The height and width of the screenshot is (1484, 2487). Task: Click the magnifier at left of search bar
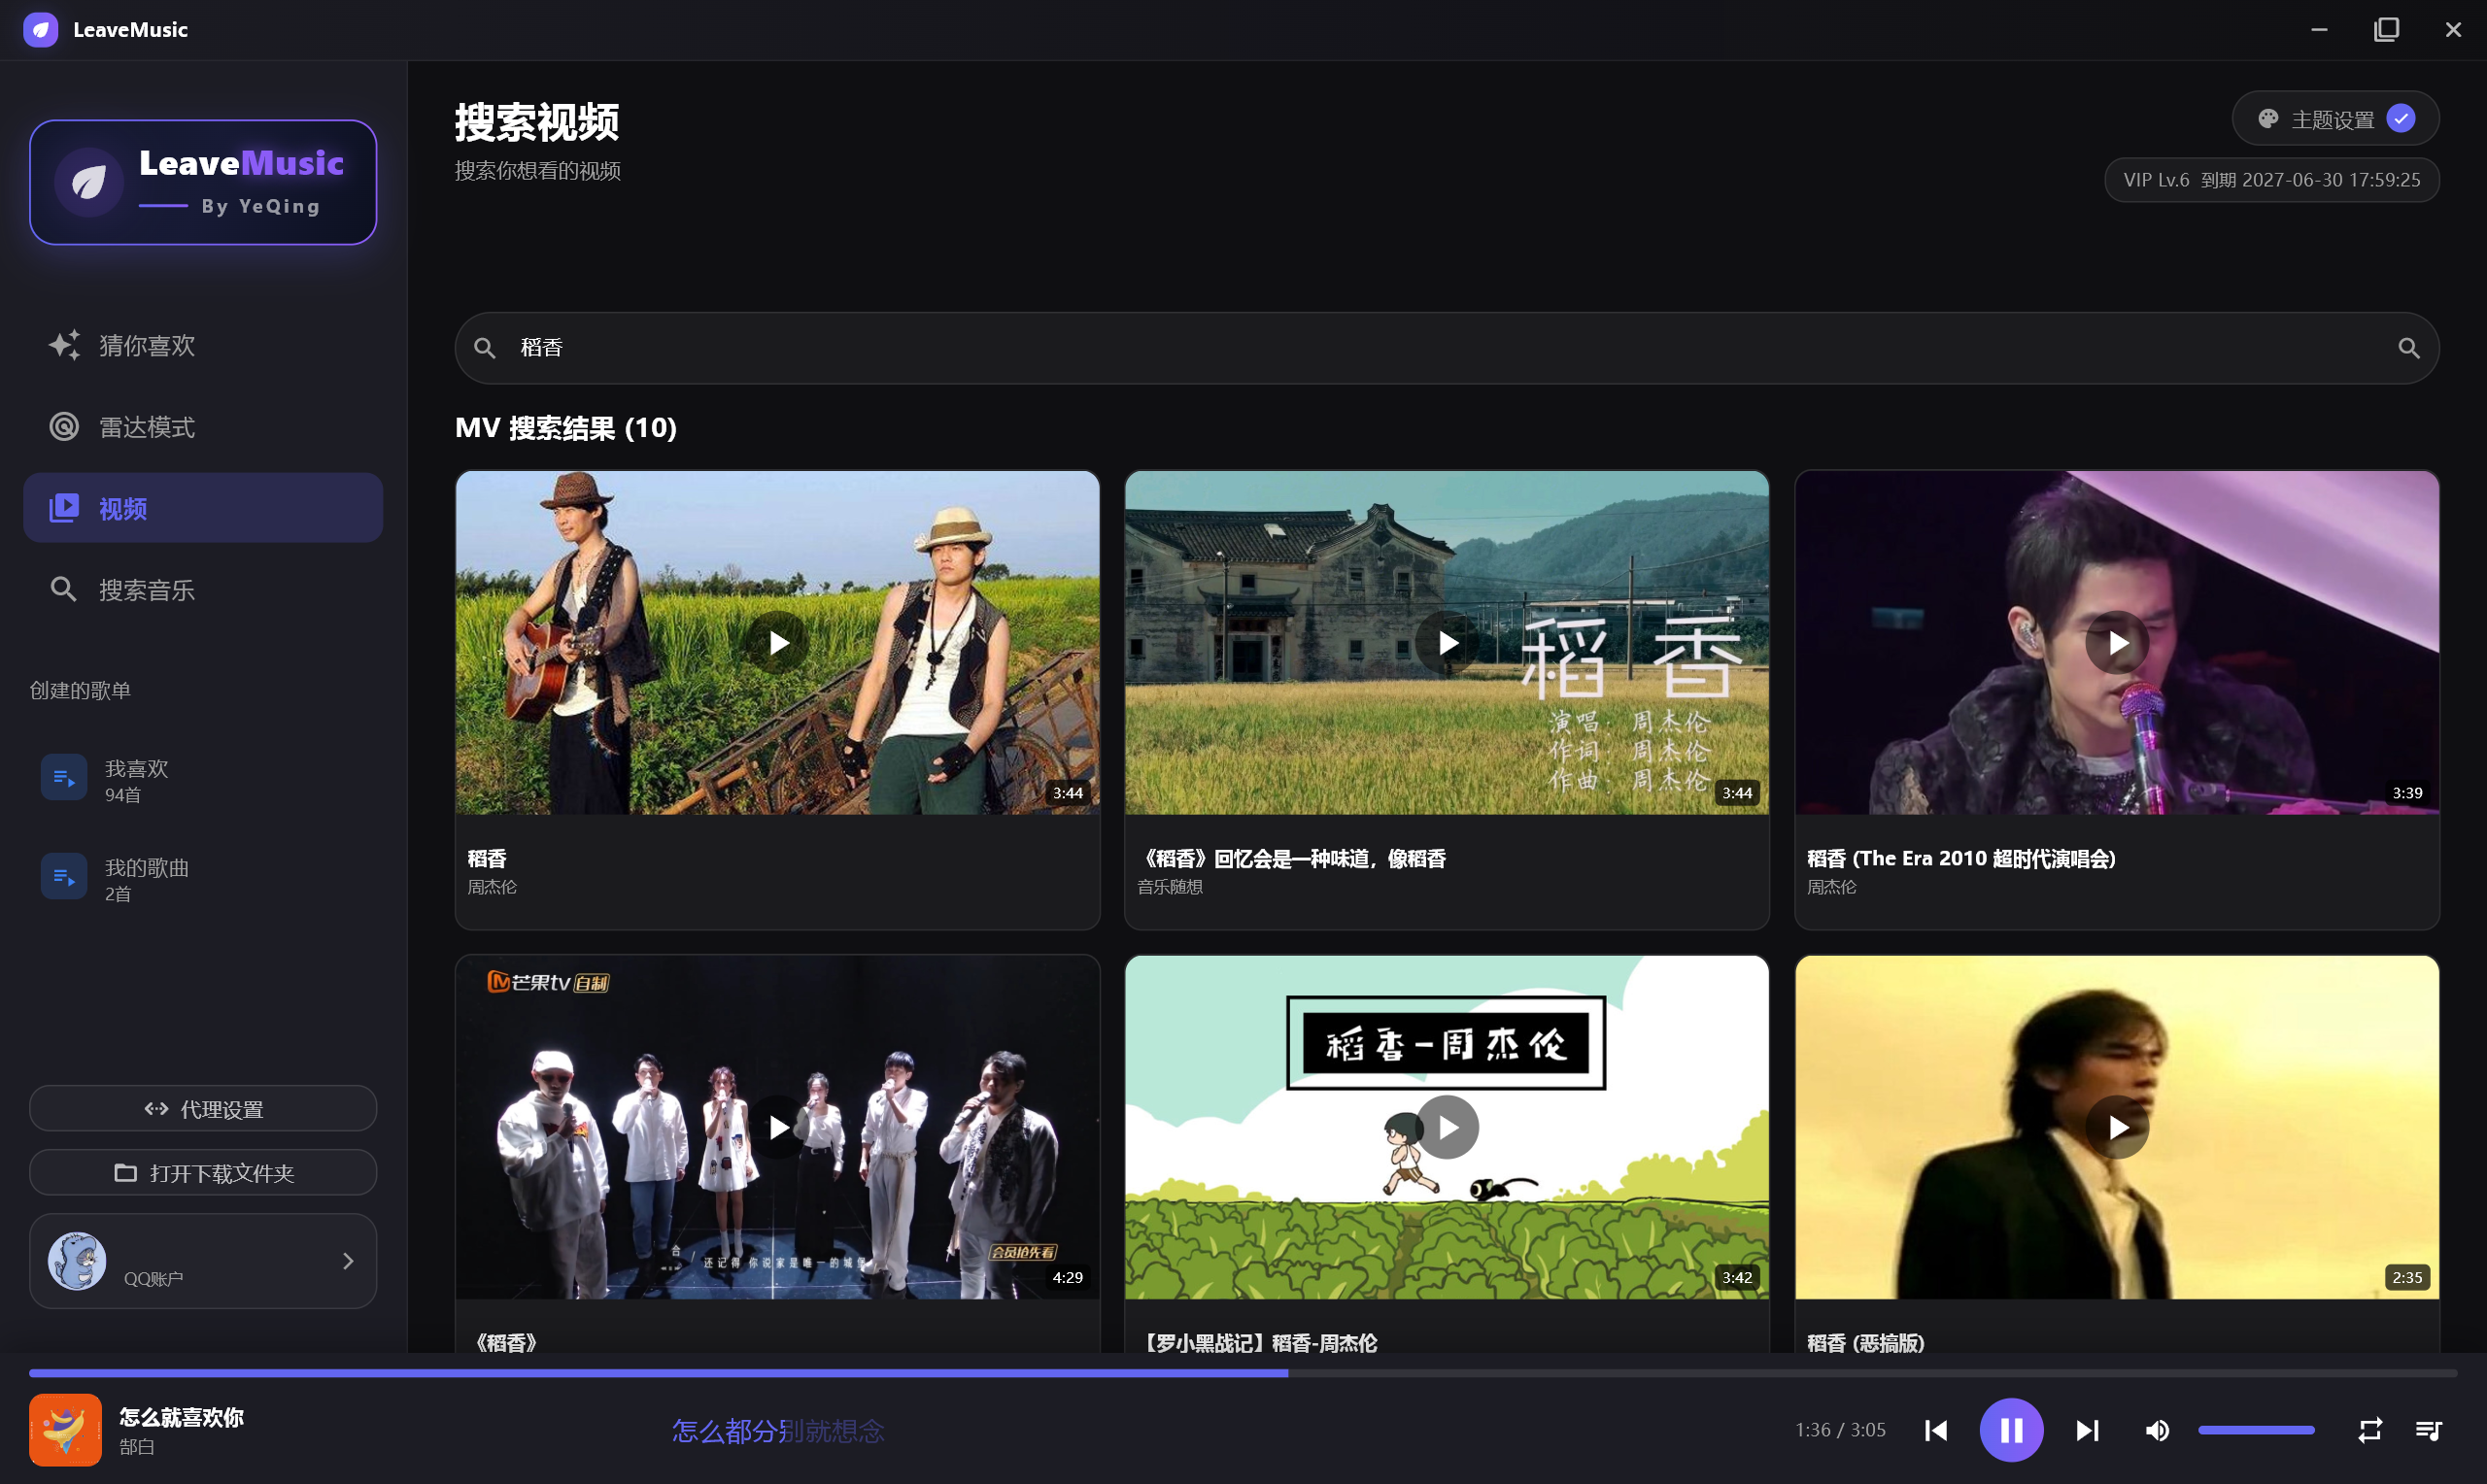485,348
